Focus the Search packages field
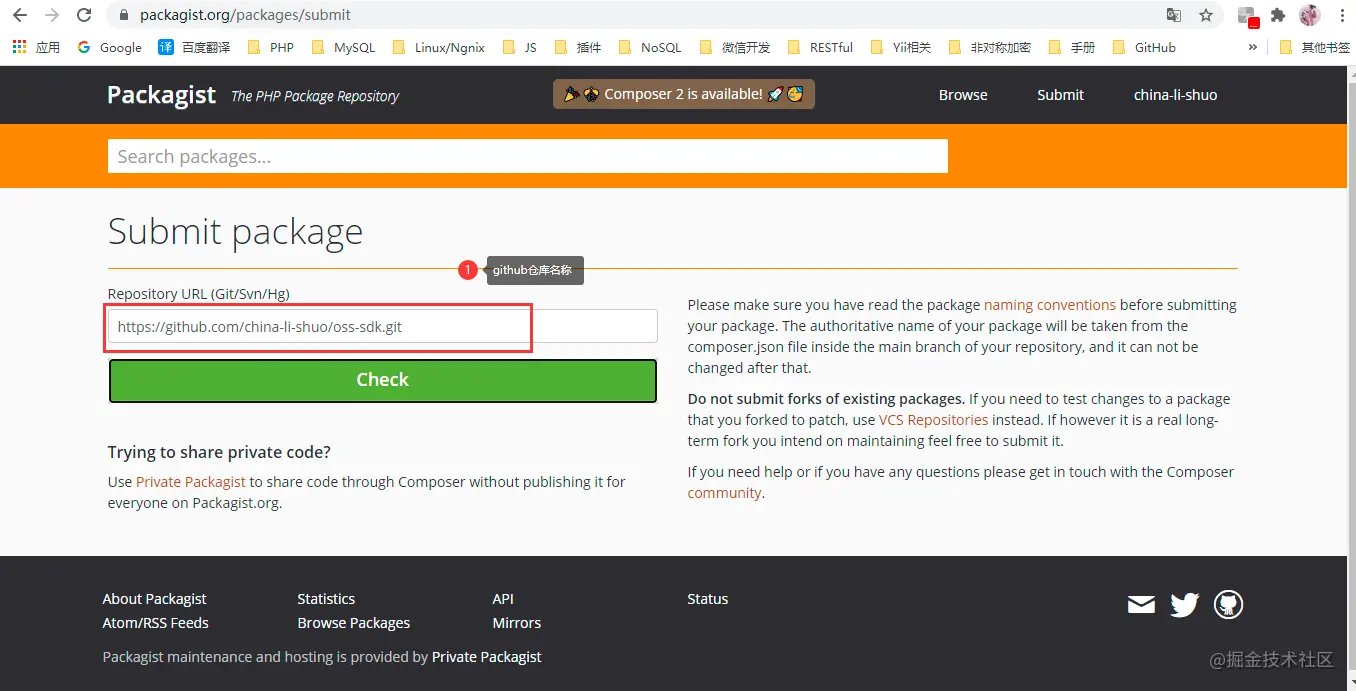Viewport: 1356px width, 691px height. pos(528,156)
